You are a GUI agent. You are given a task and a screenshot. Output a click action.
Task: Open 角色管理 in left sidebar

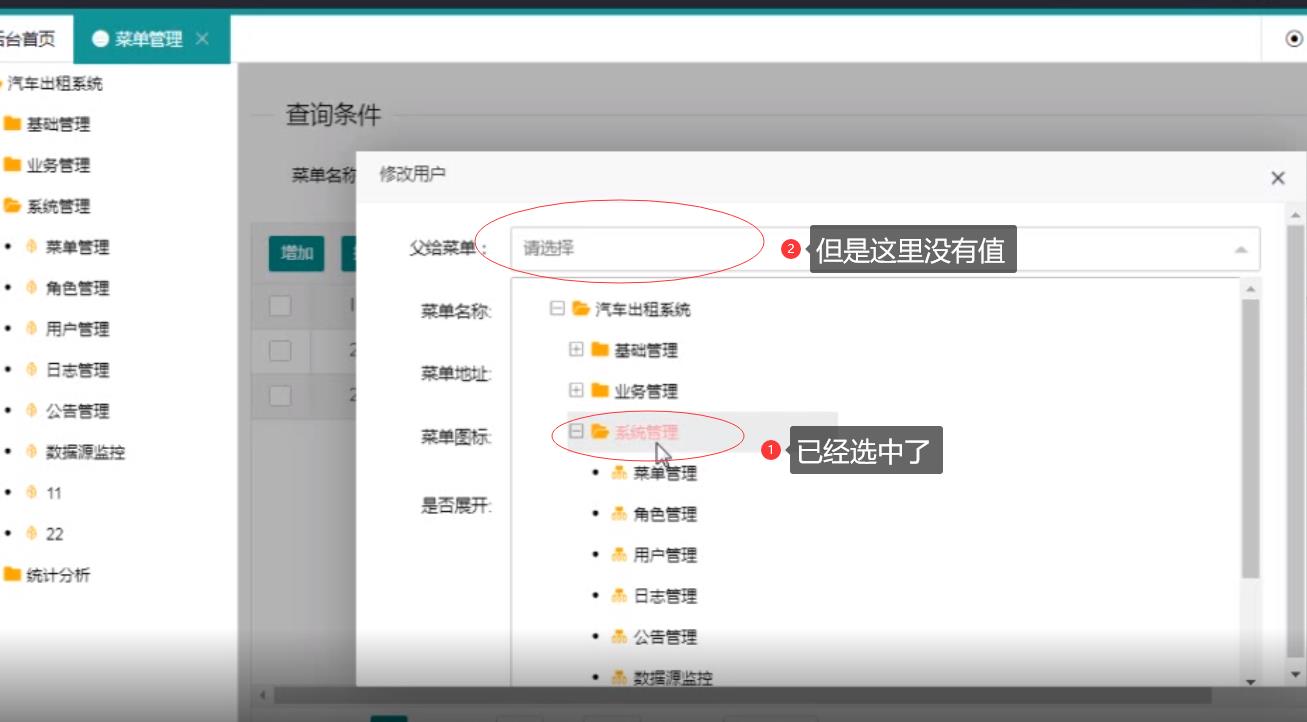pyautogui.click(x=77, y=288)
